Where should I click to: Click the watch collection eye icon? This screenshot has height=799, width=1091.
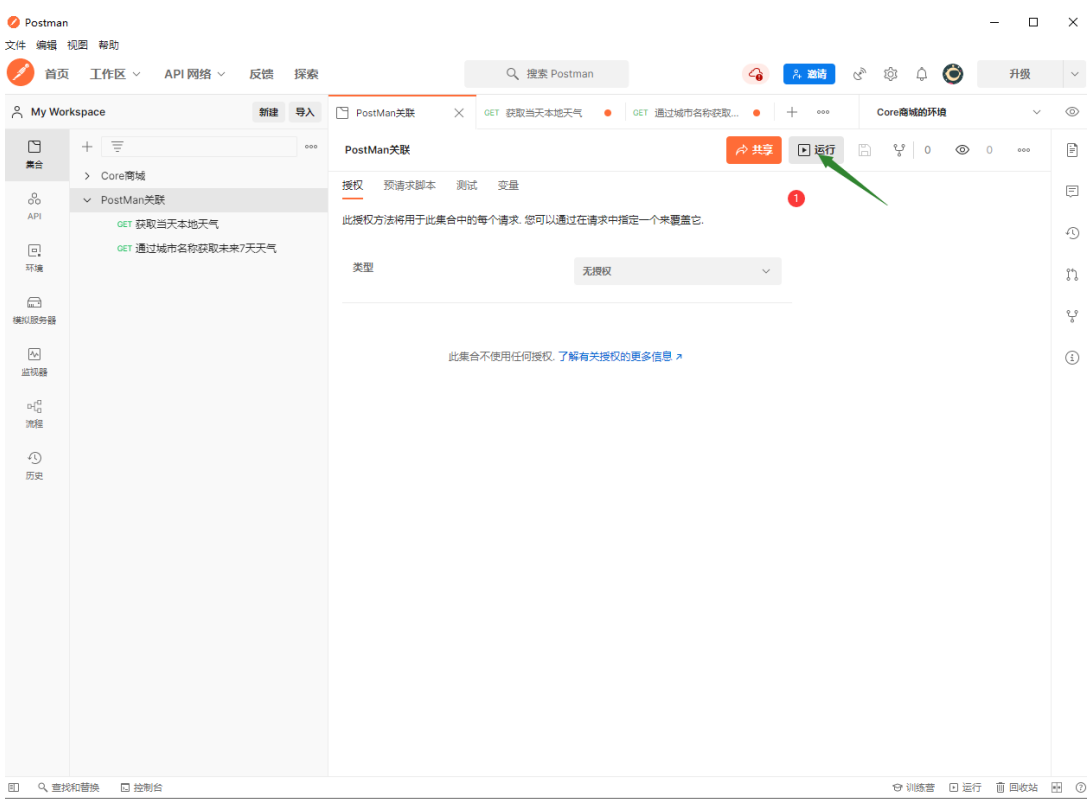[x=962, y=150]
